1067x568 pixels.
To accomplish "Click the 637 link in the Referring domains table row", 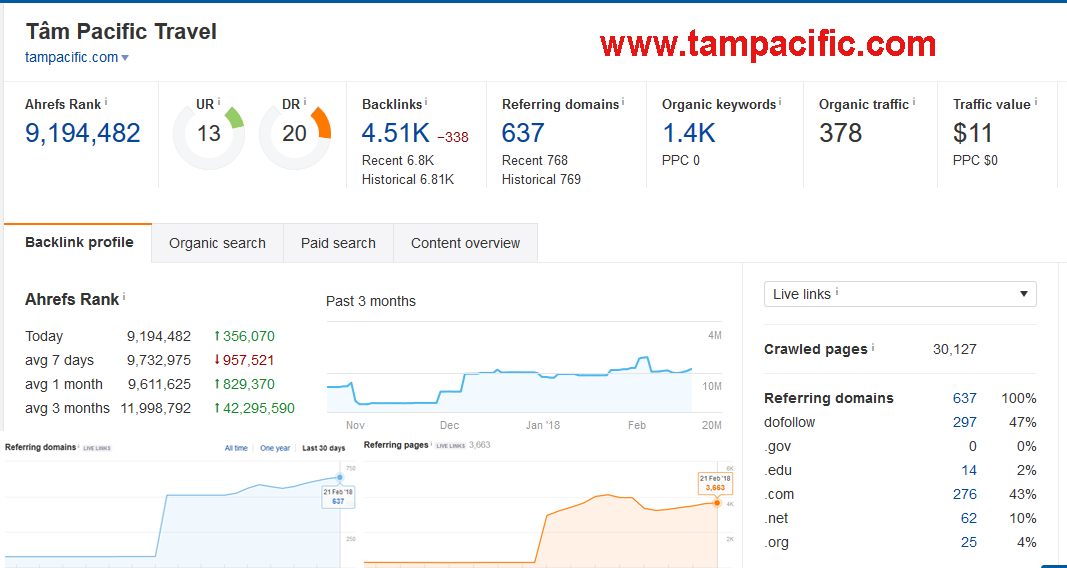I will [964, 398].
